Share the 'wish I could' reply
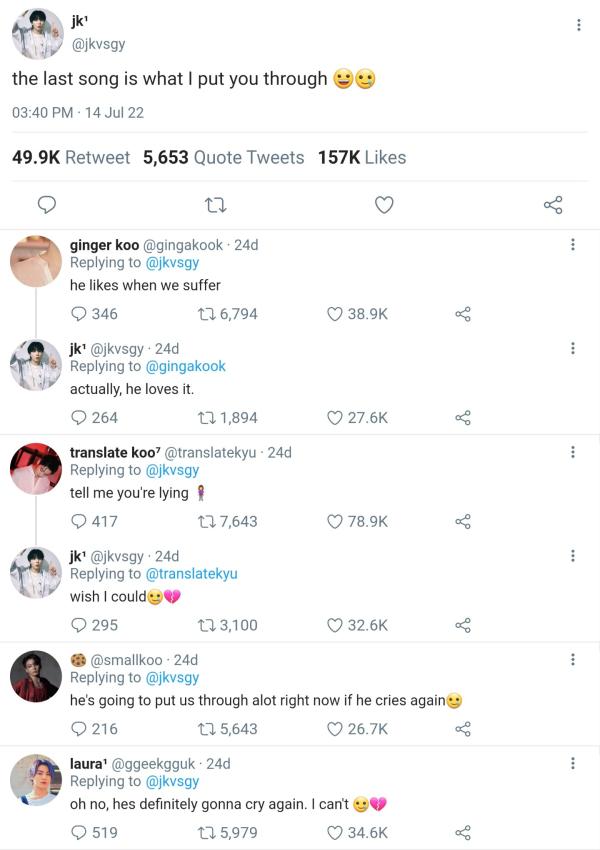Viewport: 600px width, 850px height. click(463, 625)
